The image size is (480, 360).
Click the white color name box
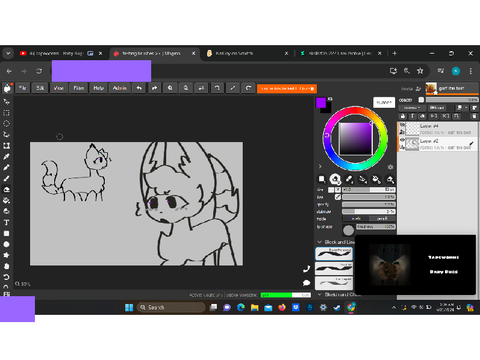click(x=384, y=102)
